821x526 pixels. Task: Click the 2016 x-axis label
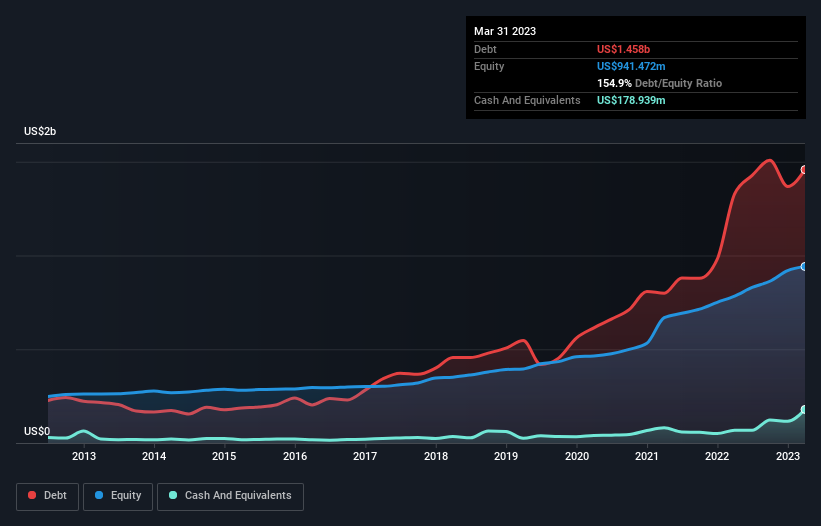click(295, 456)
